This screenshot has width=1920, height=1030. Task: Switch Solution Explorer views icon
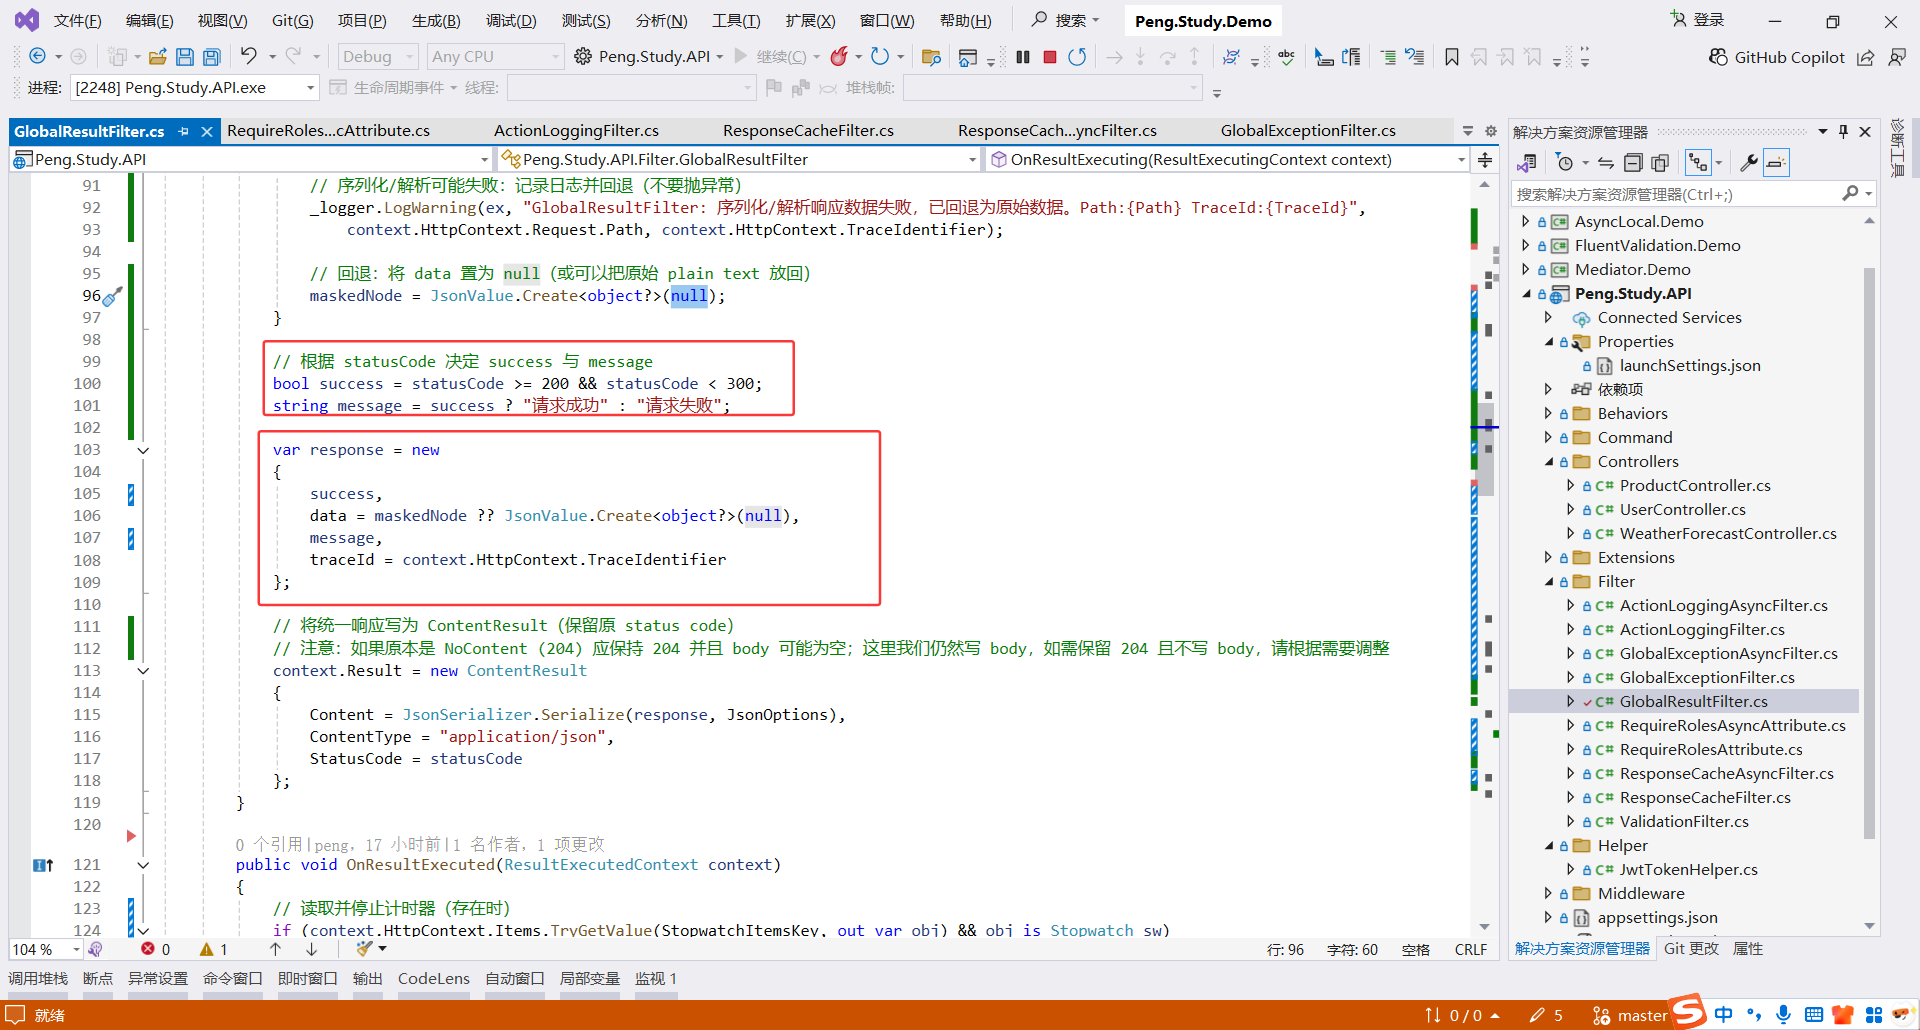pos(1527,163)
